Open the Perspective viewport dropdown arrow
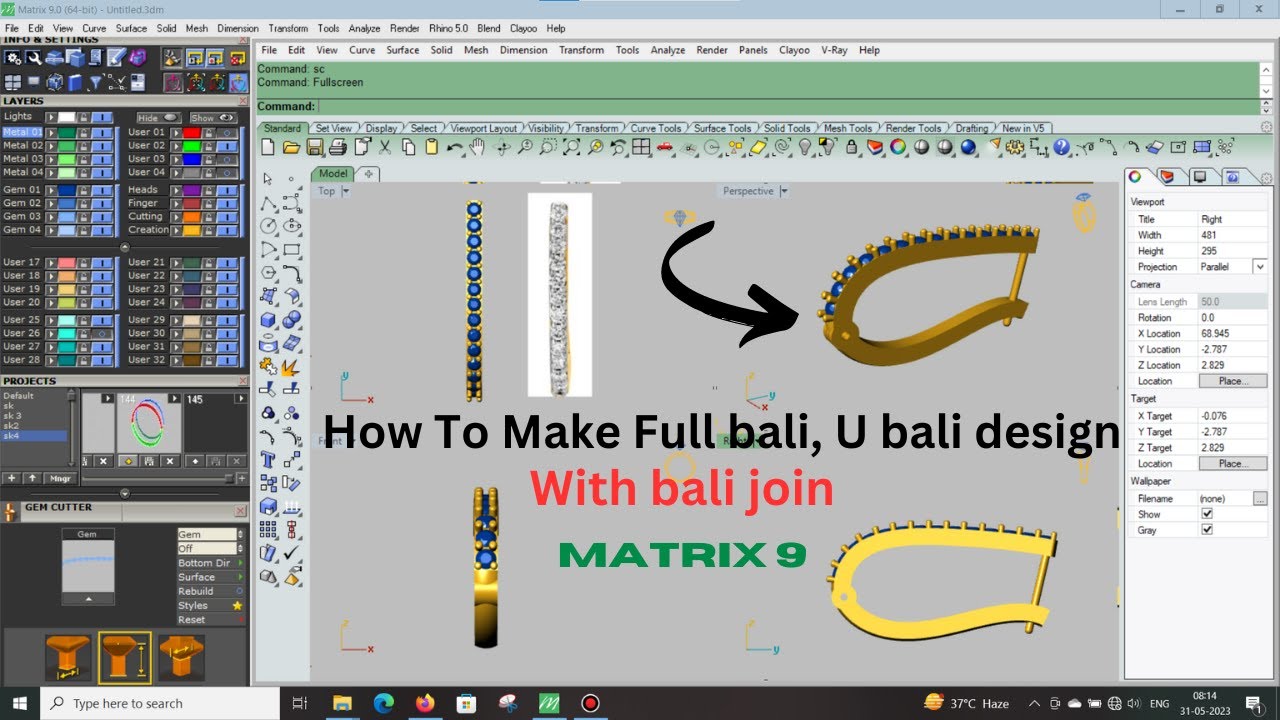 pyautogui.click(x=784, y=191)
